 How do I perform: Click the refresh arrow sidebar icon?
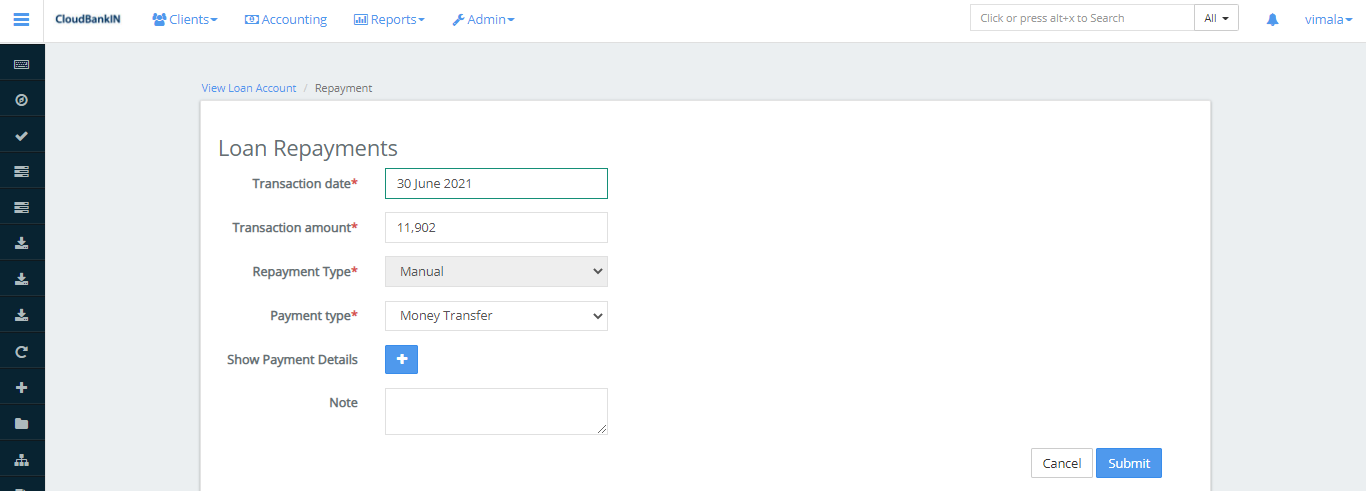[x=21, y=352]
